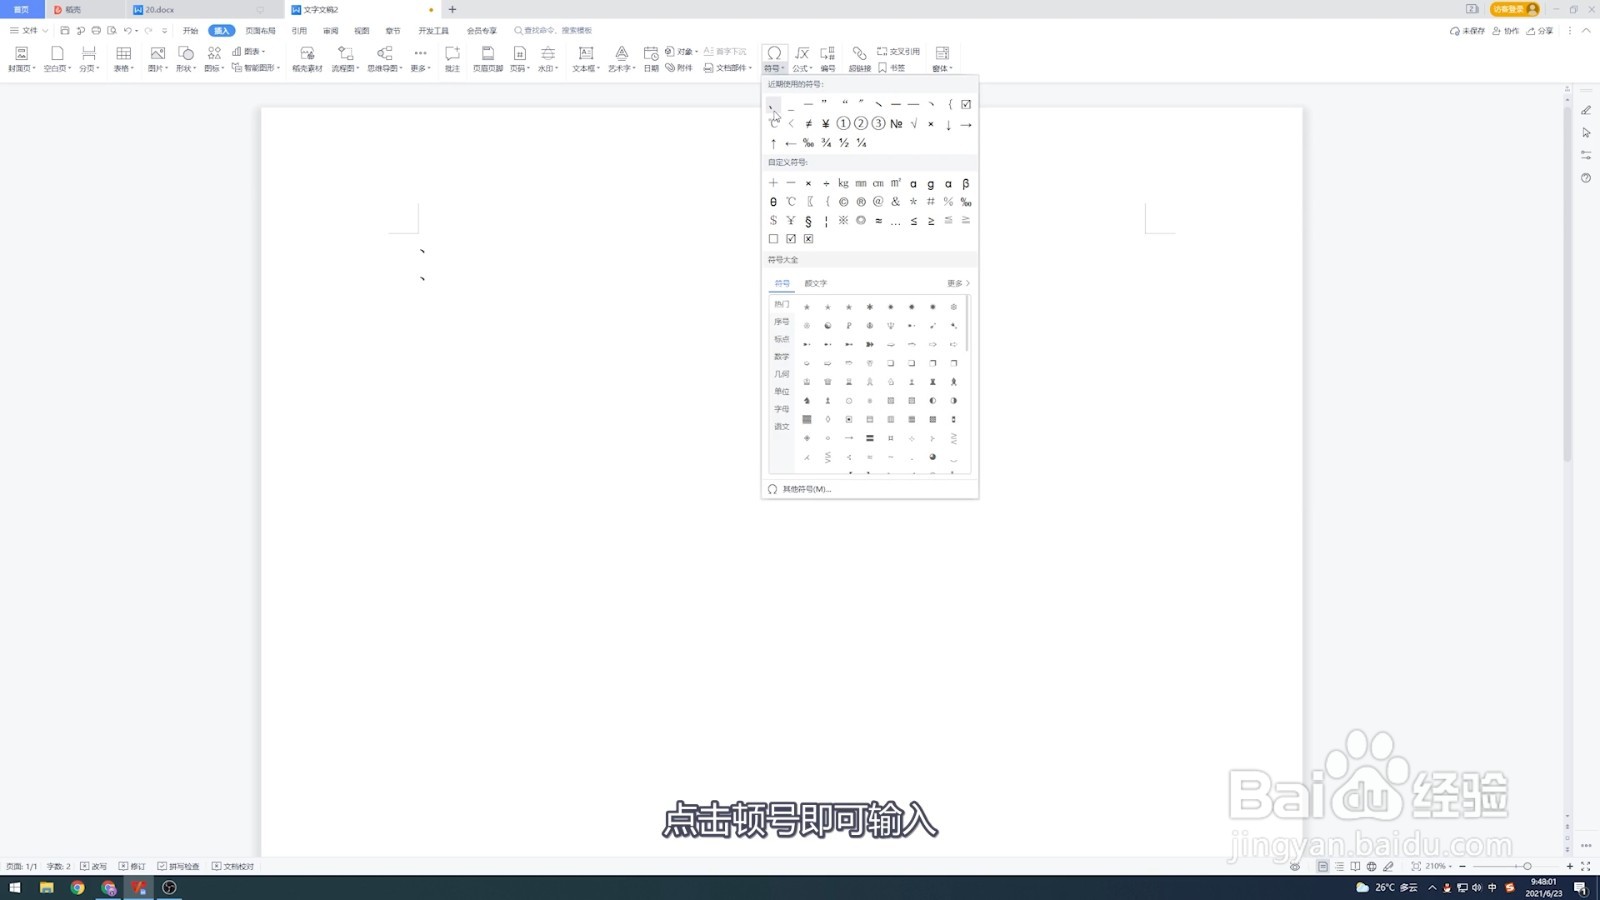1600x900 pixels.
Task: Insert the ≥ greater-or-equal custom symbol
Action: [x=931, y=221]
